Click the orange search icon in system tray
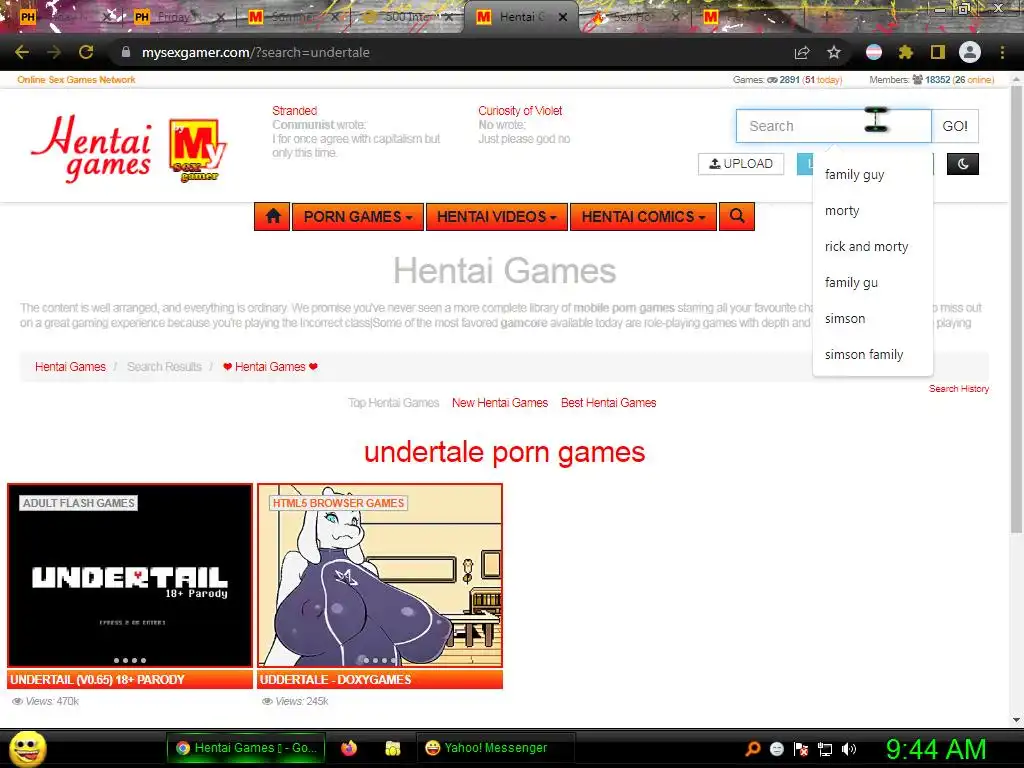The image size is (1024, 768). 752,749
